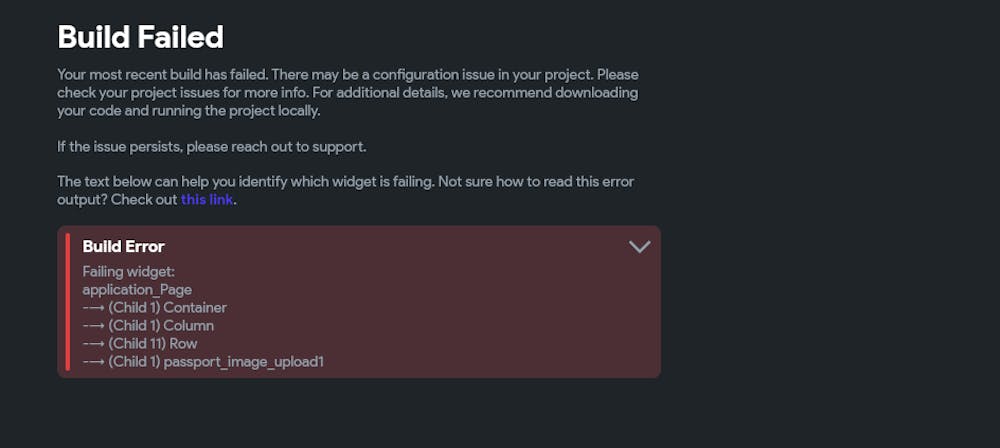
Task: Click the Build Error panel title
Action: click(x=123, y=247)
